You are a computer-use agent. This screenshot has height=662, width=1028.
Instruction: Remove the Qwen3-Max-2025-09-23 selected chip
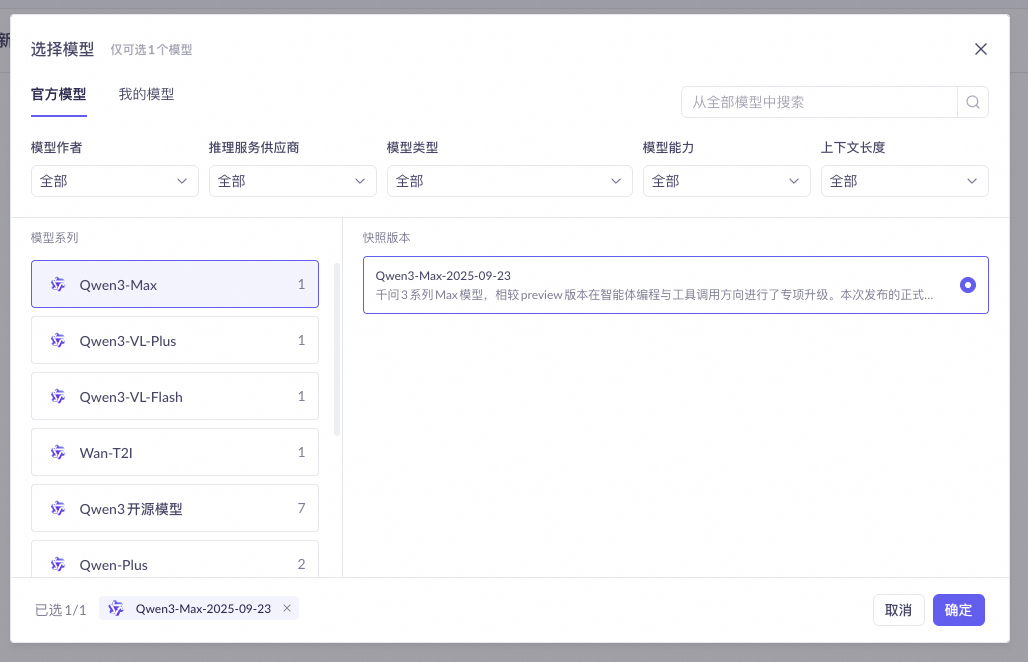pyautogui.click(x=287, y=608)
